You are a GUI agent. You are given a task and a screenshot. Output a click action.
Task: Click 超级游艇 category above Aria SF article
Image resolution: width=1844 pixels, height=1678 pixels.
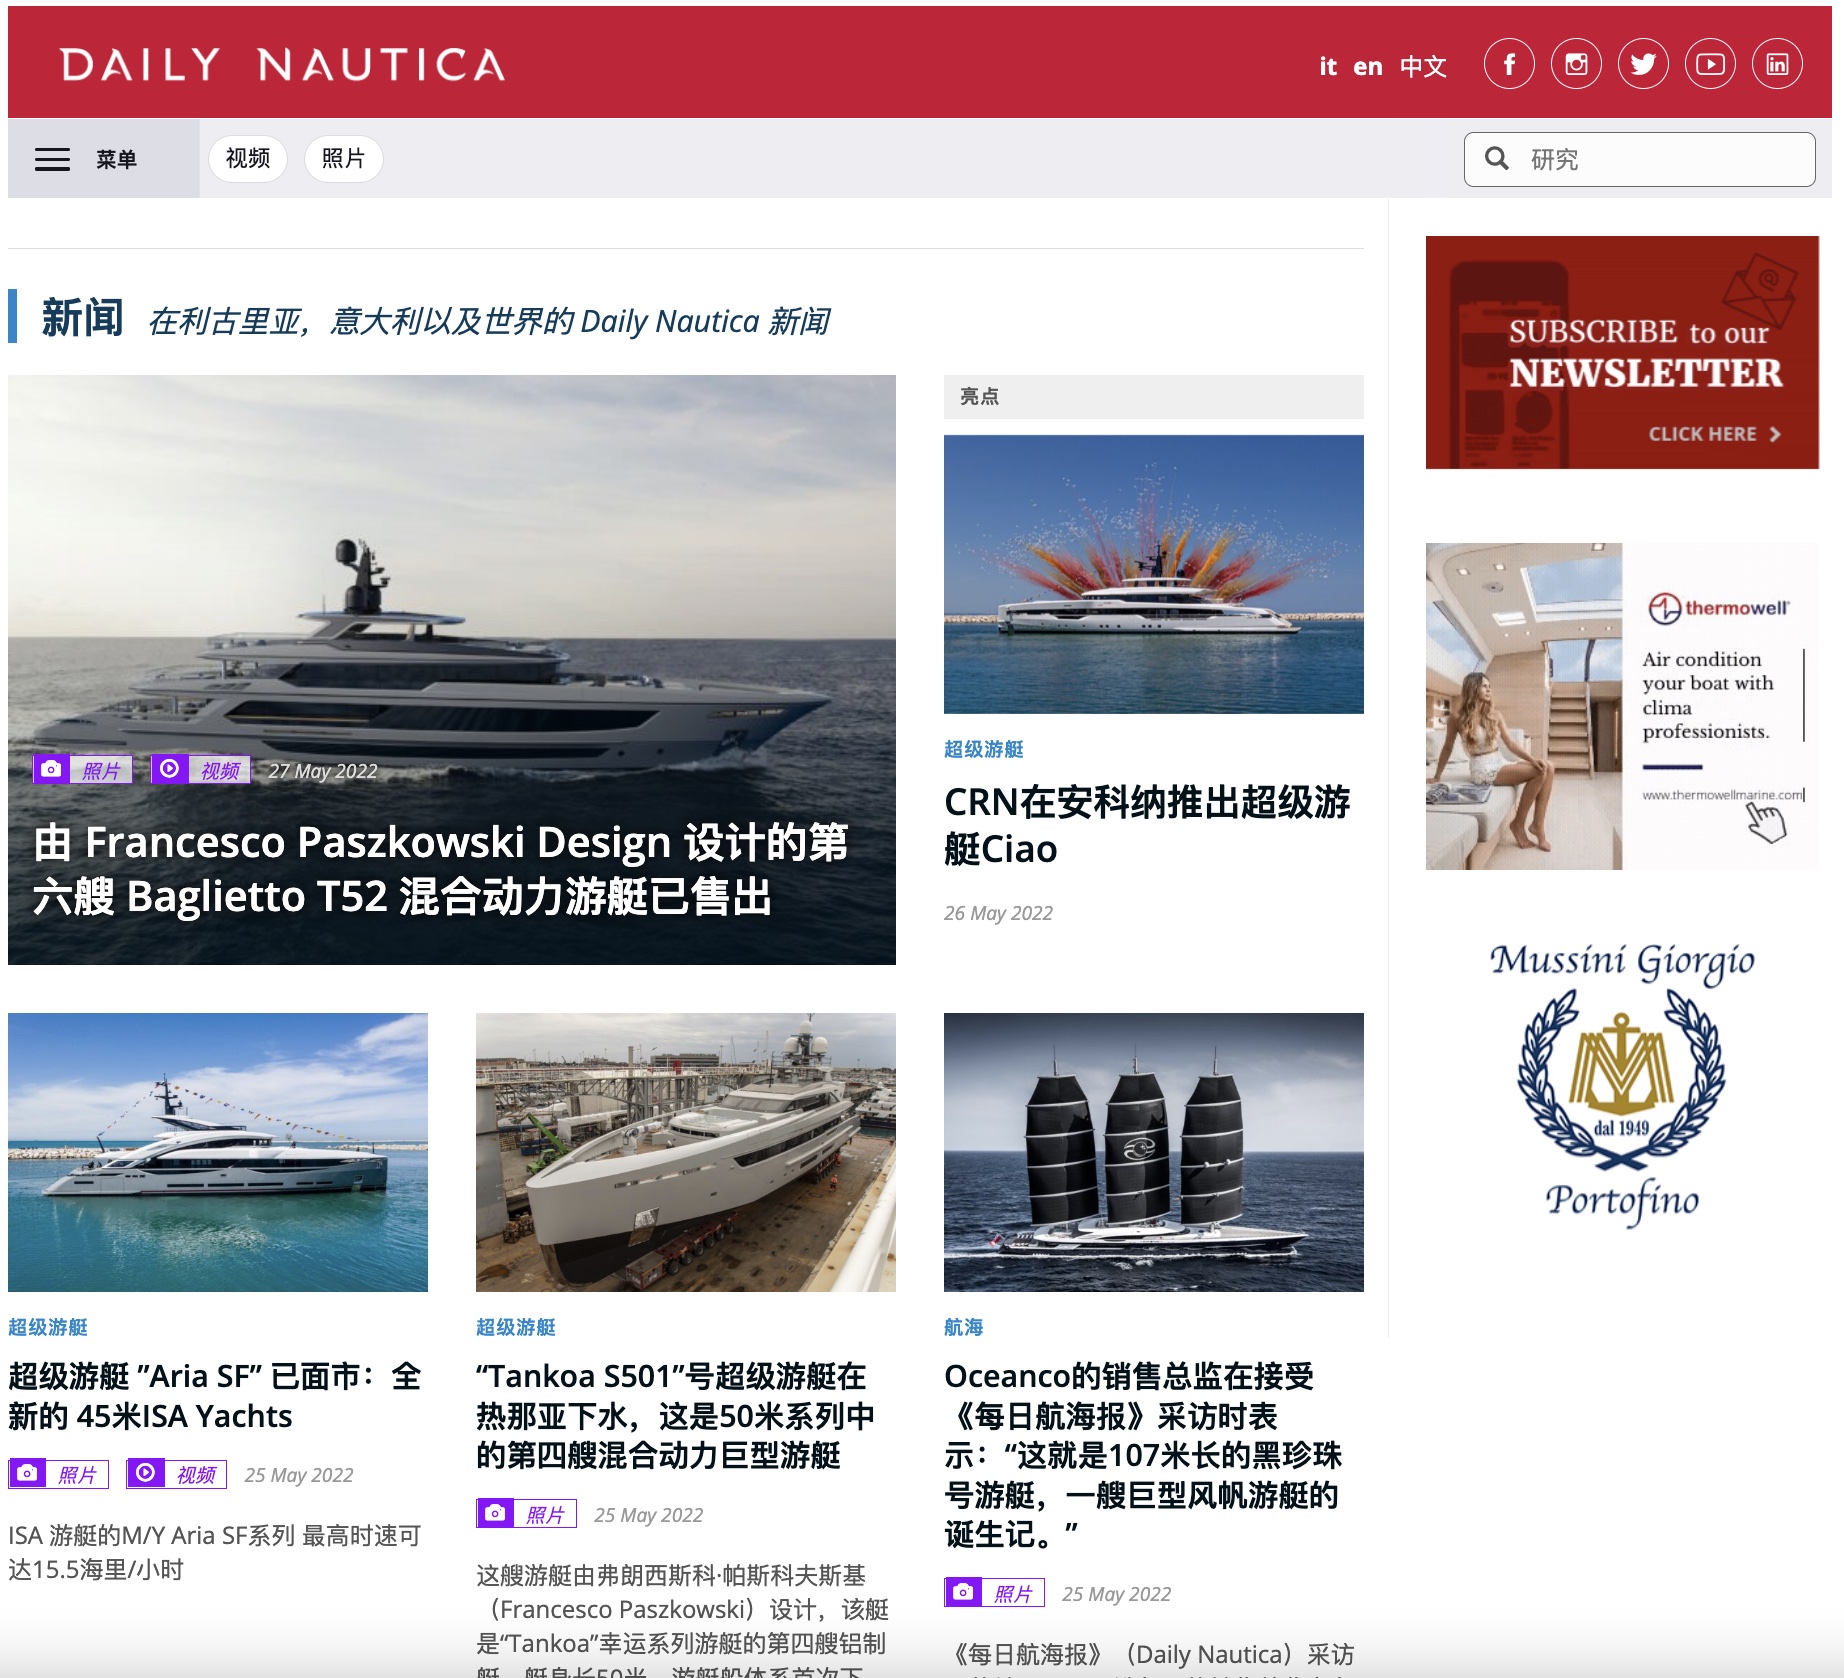coord(48,1327)
